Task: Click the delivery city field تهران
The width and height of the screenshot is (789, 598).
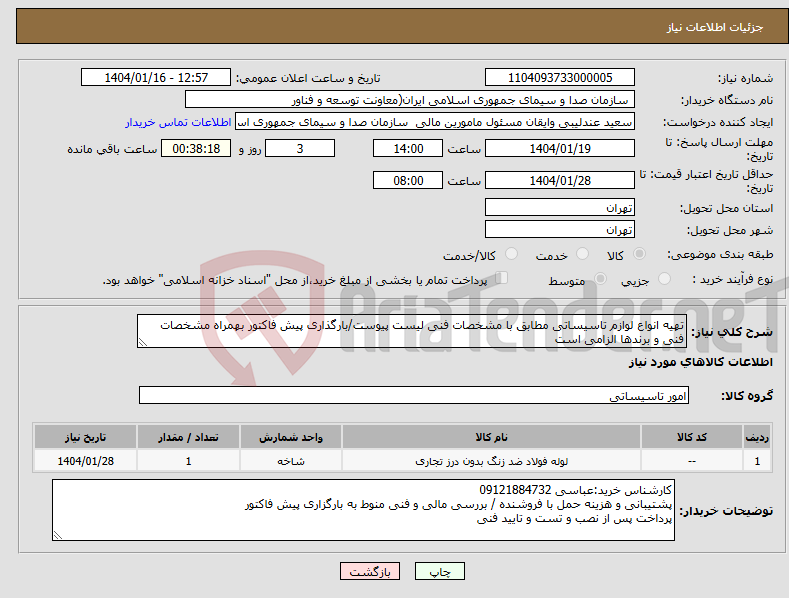Action: point(560,230)
